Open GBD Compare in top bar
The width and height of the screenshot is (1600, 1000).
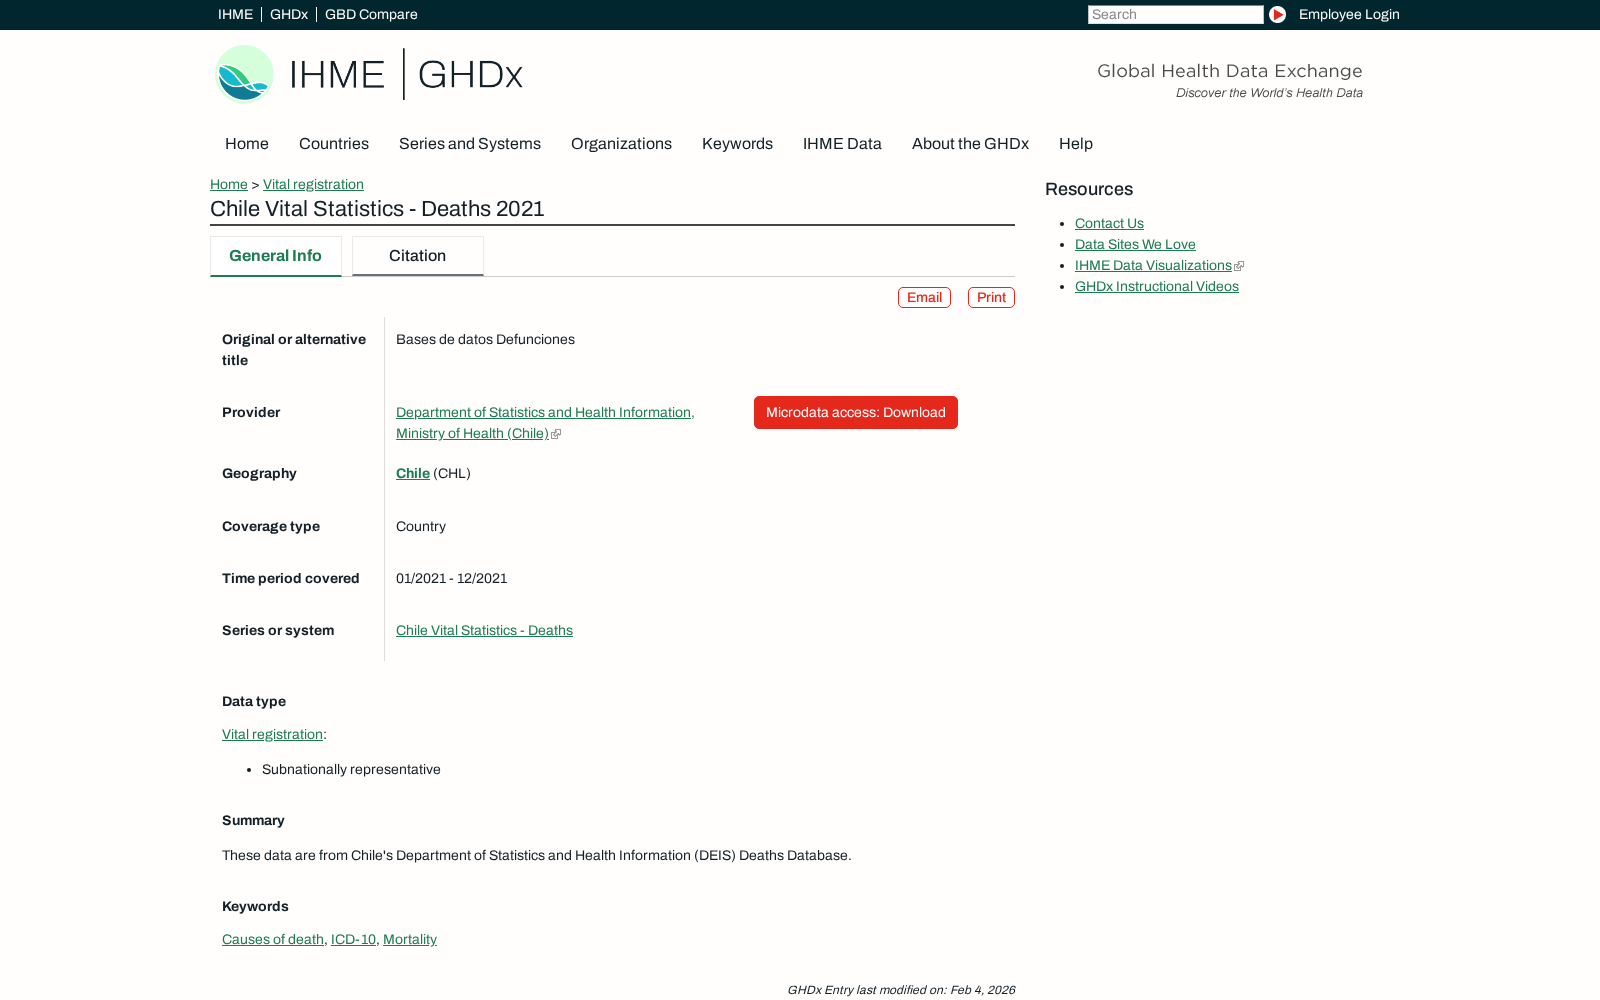coord(371,14)
